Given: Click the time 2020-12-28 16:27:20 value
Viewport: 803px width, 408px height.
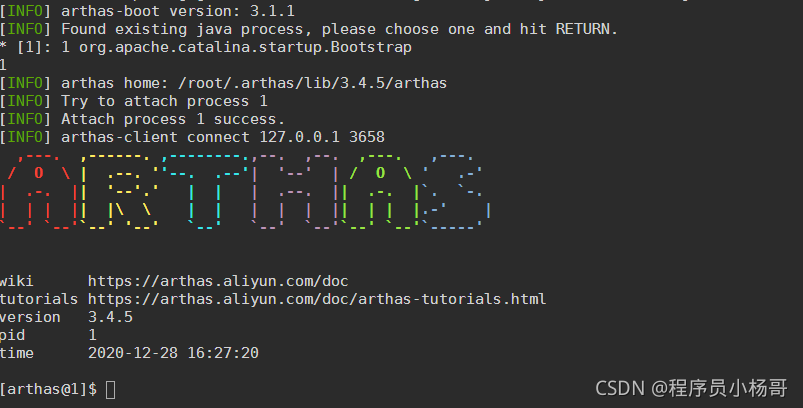Looking at the screenshot, I should (x=173, y=353).
